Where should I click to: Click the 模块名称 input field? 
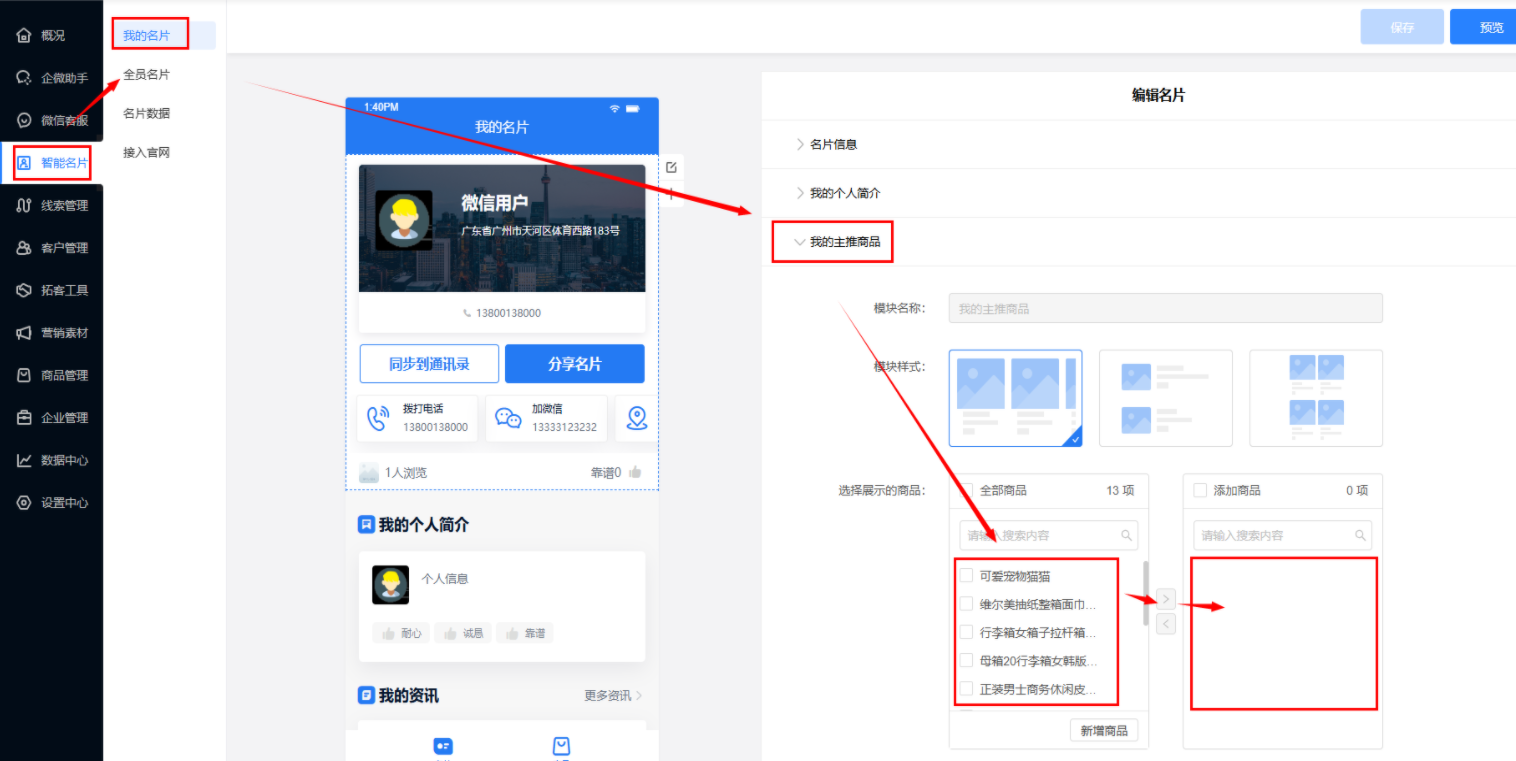click(x=1166, y=308)
